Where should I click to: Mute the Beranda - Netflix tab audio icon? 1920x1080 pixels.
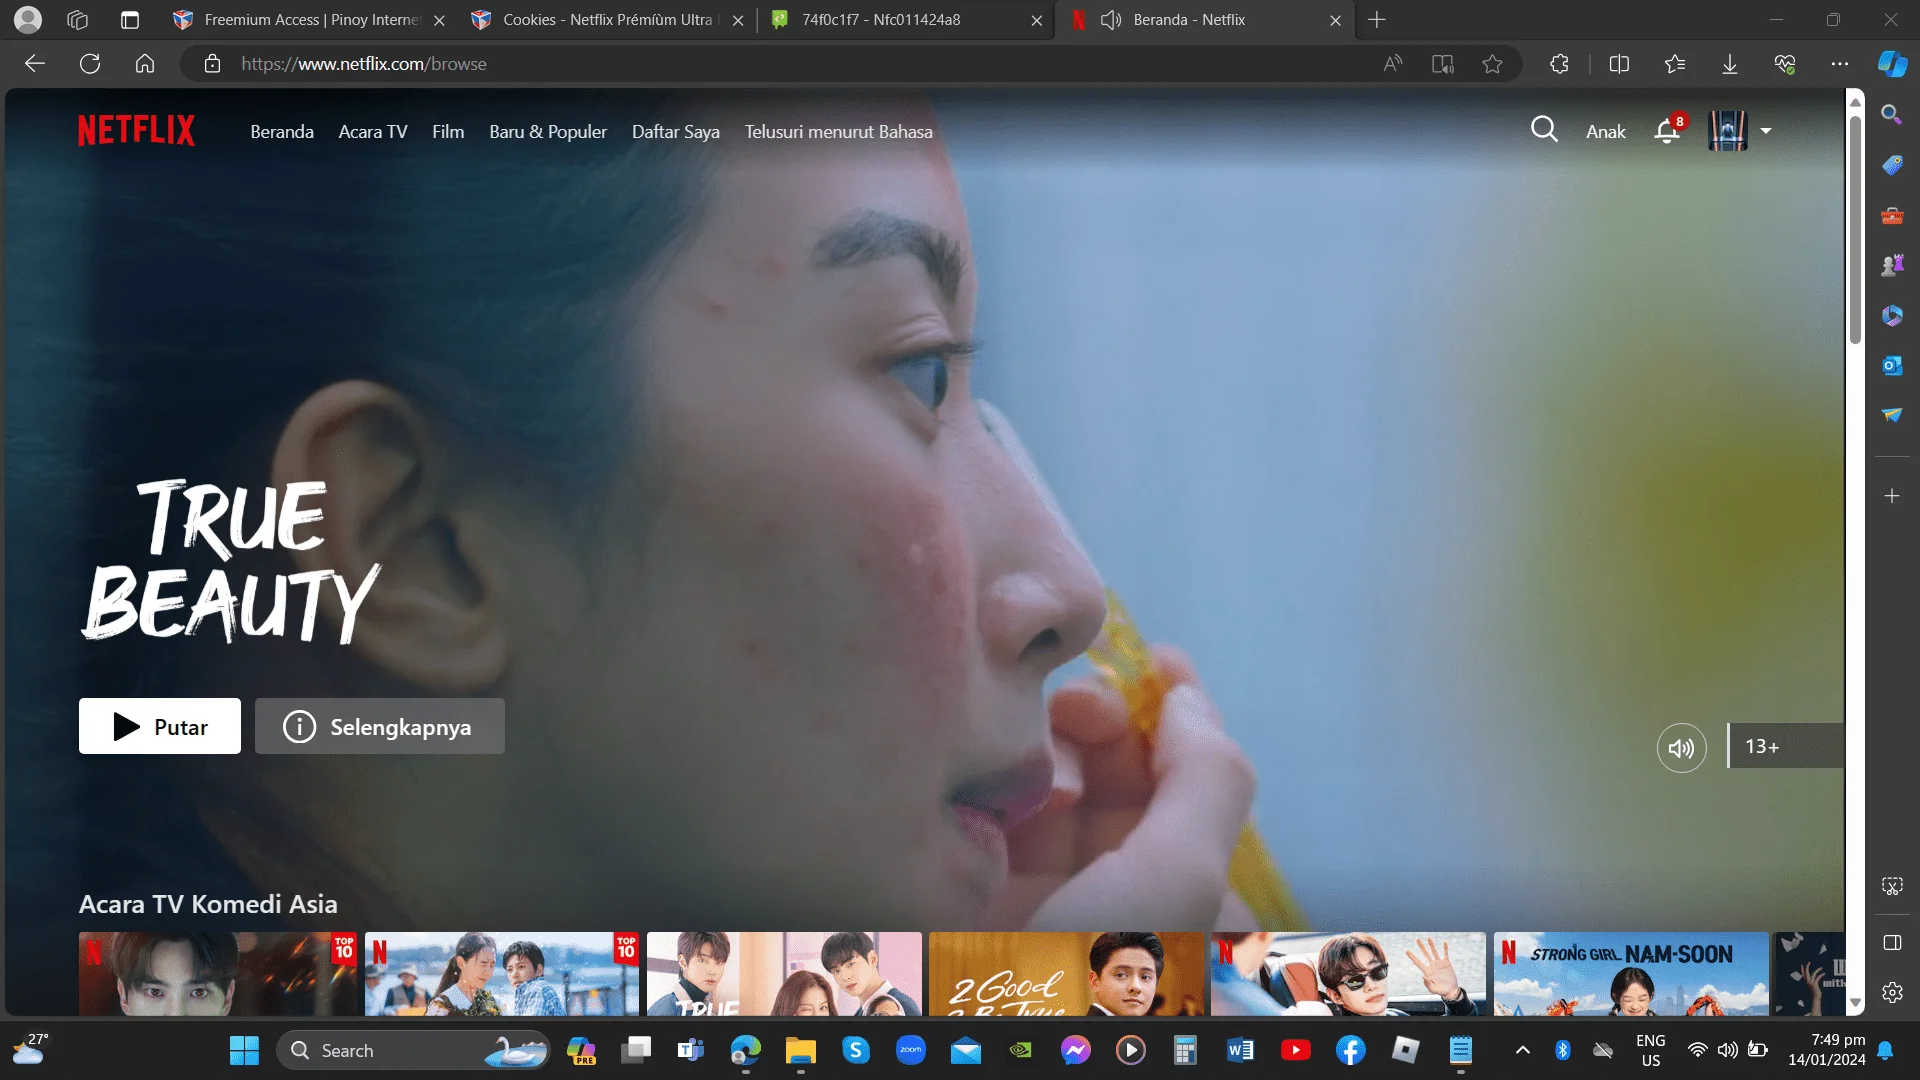[1111, 20]
